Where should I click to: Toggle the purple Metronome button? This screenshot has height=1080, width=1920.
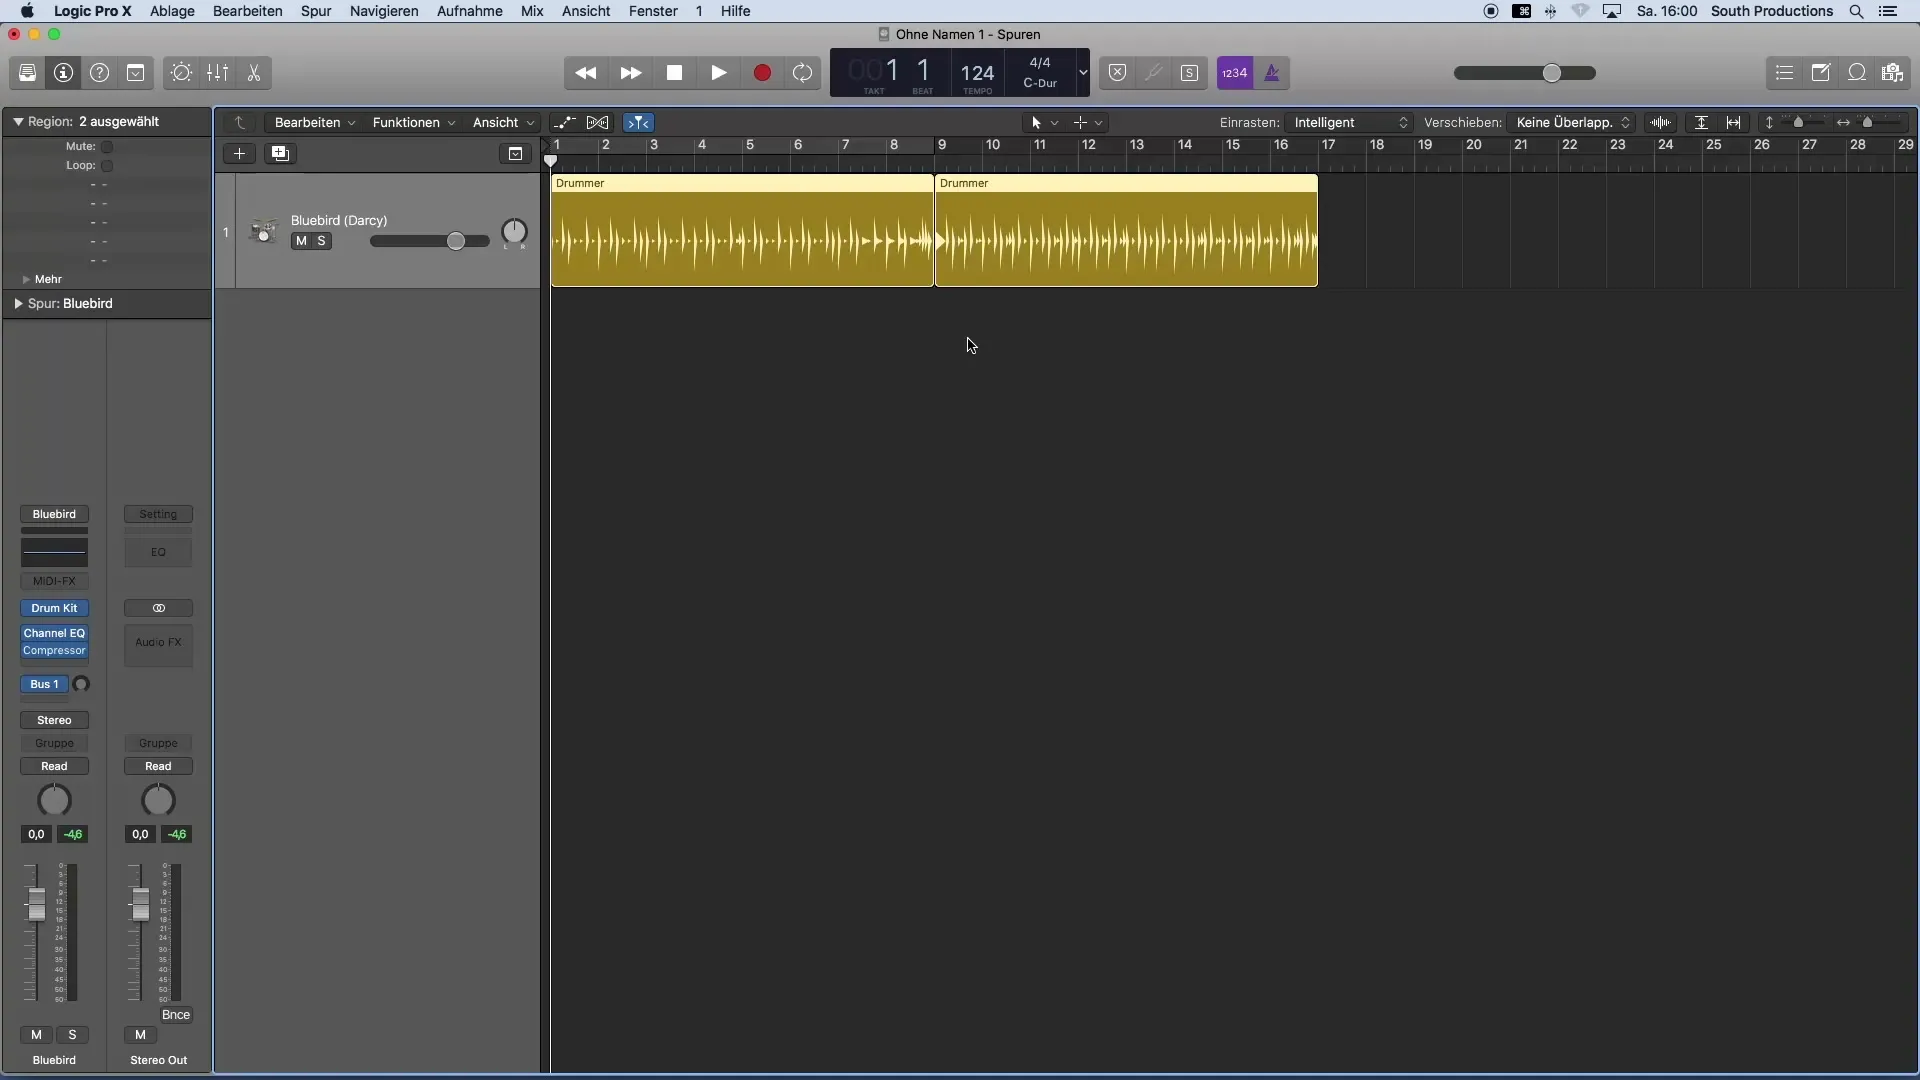(1272, 73)
